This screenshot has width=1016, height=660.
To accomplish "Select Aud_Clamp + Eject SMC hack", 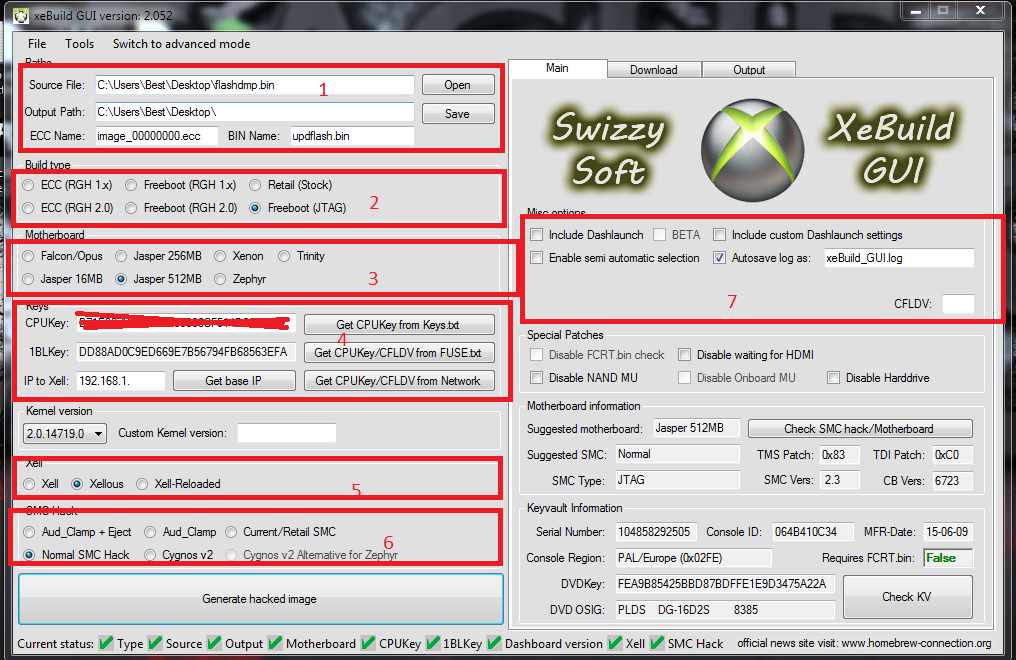I will coord(77,532).
